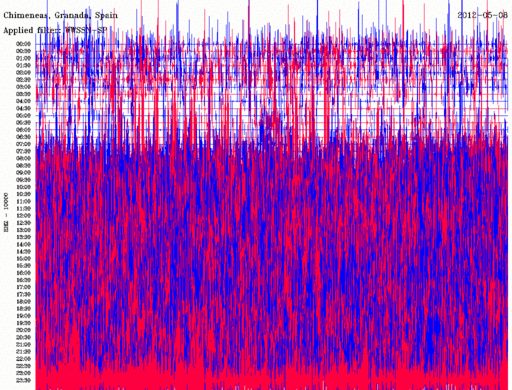Image resolution: width=512 pixels, height=390 pixels.
Task: Select the 07:00 time row label
Action: click(23, 144)
